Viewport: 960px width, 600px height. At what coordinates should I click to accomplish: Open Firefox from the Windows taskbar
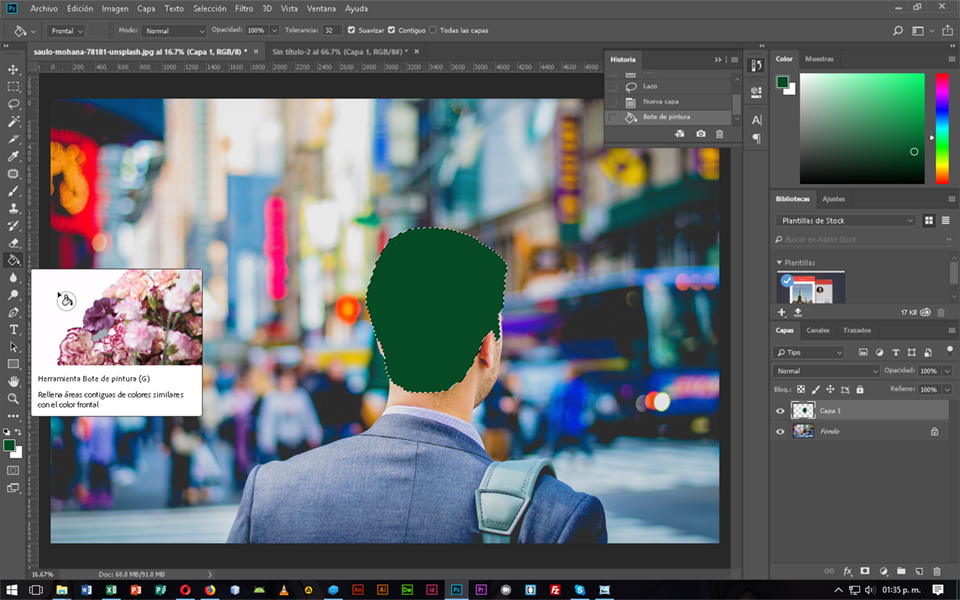210,590
